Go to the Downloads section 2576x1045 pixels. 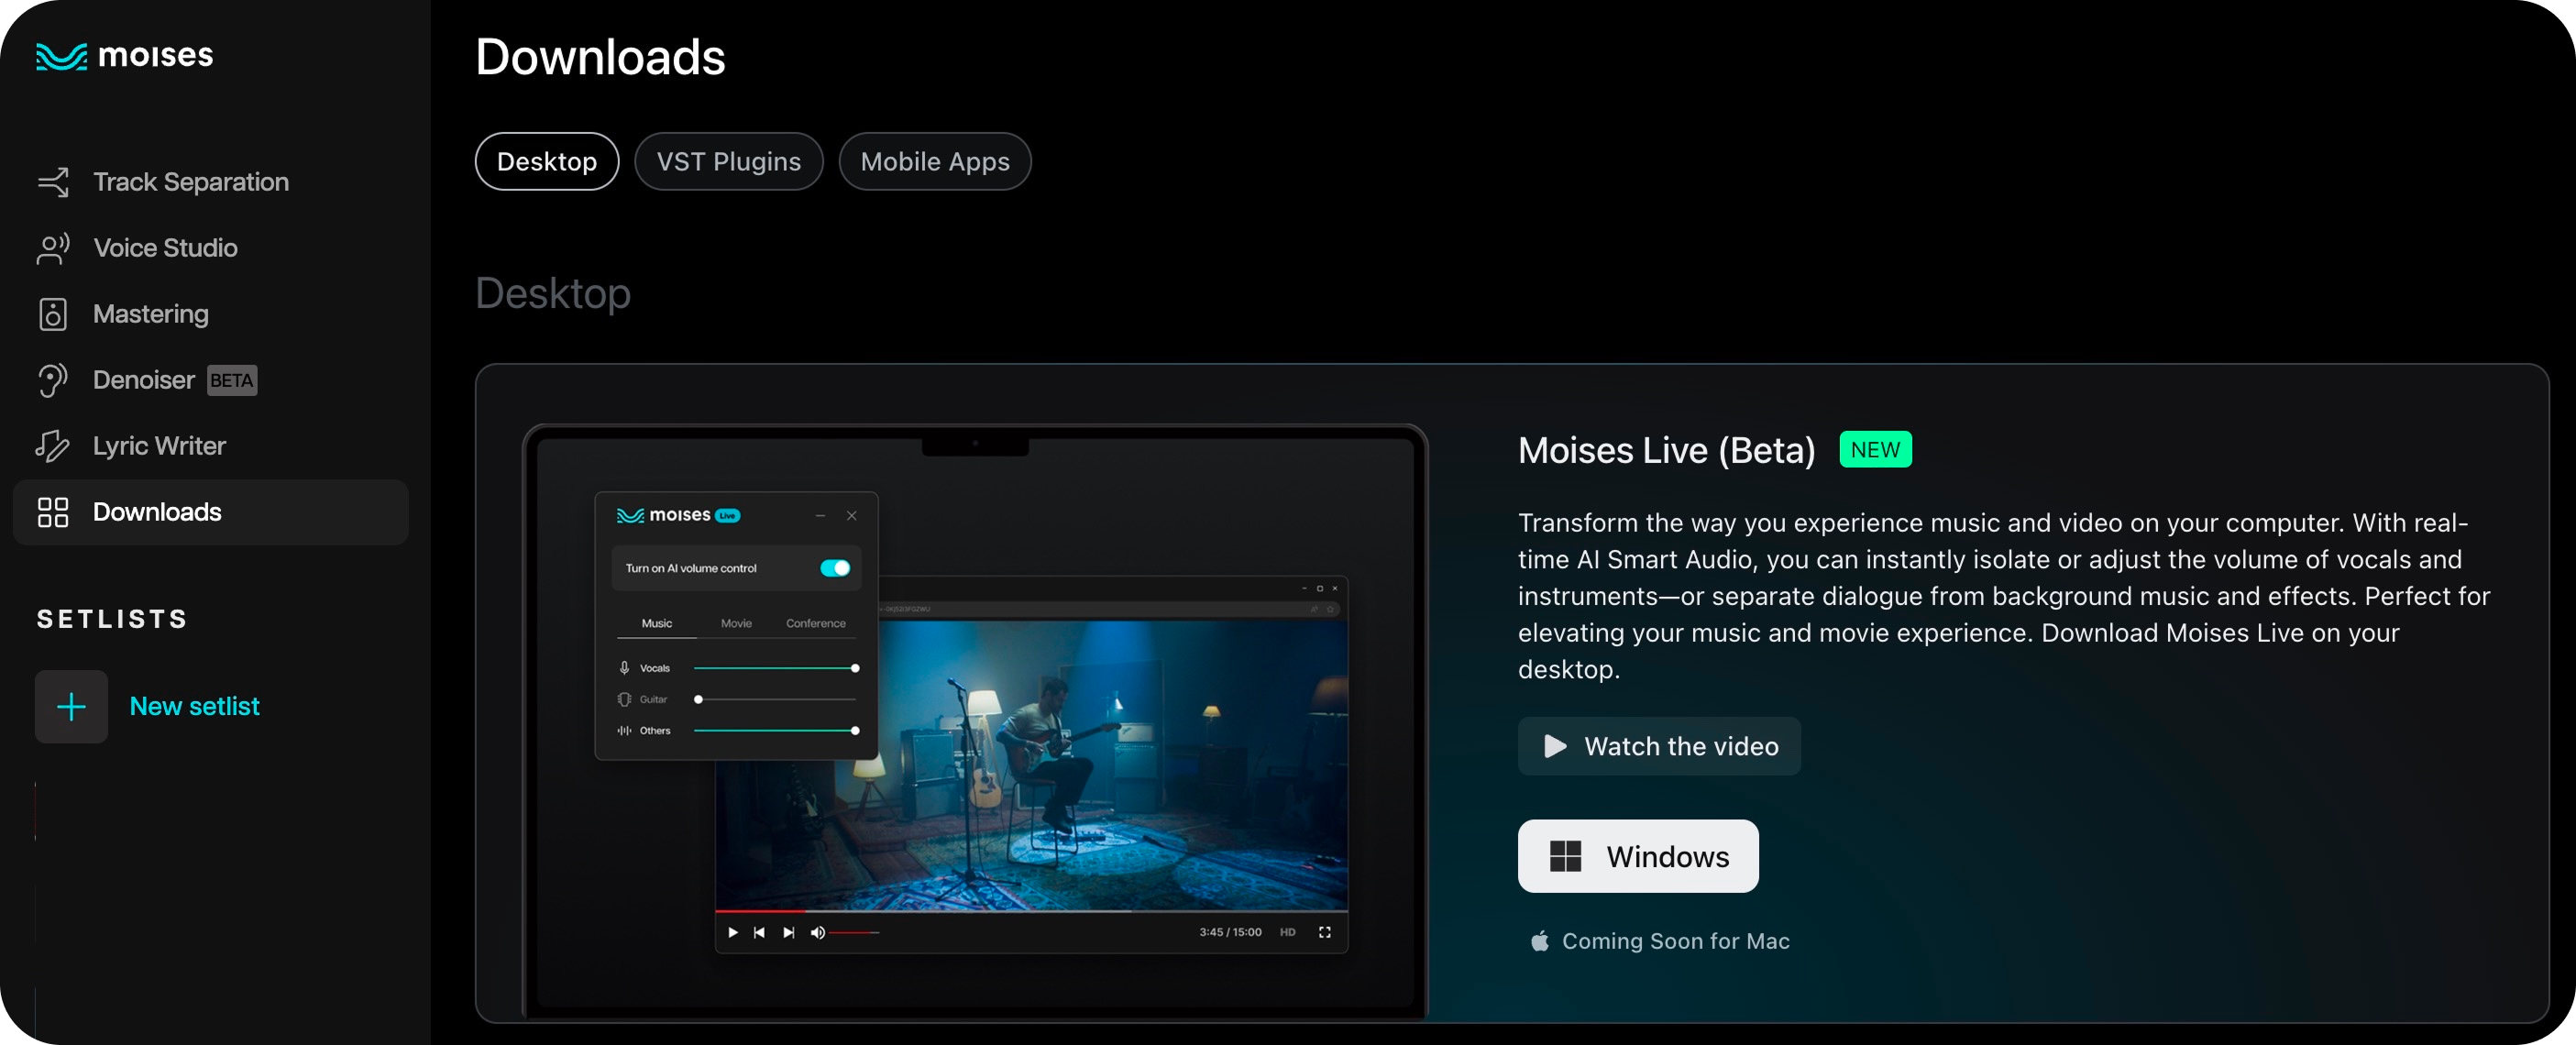point(157,511)
